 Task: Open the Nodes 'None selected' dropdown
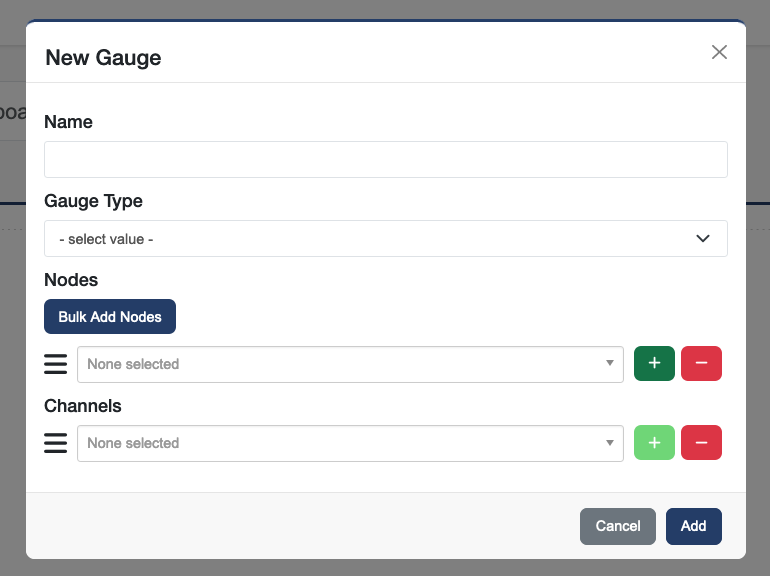click(x=340, y=364)
